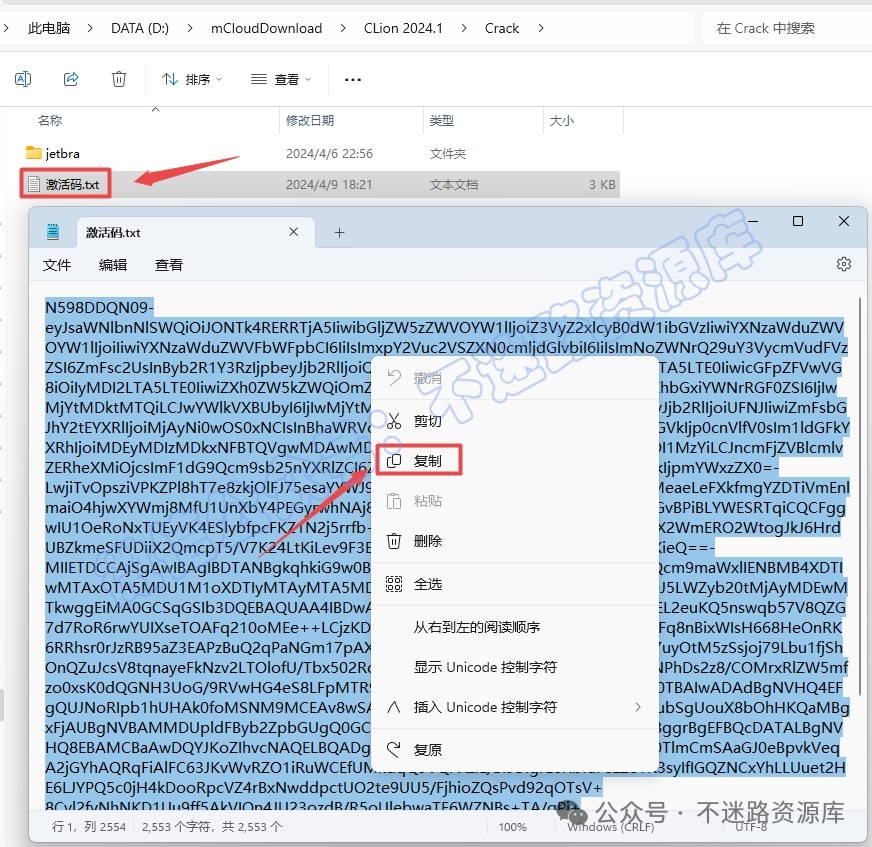Screen dimensions: 872x847
Task: Open the 查看 view dropdown in Explorer
Action: (281, 80)
